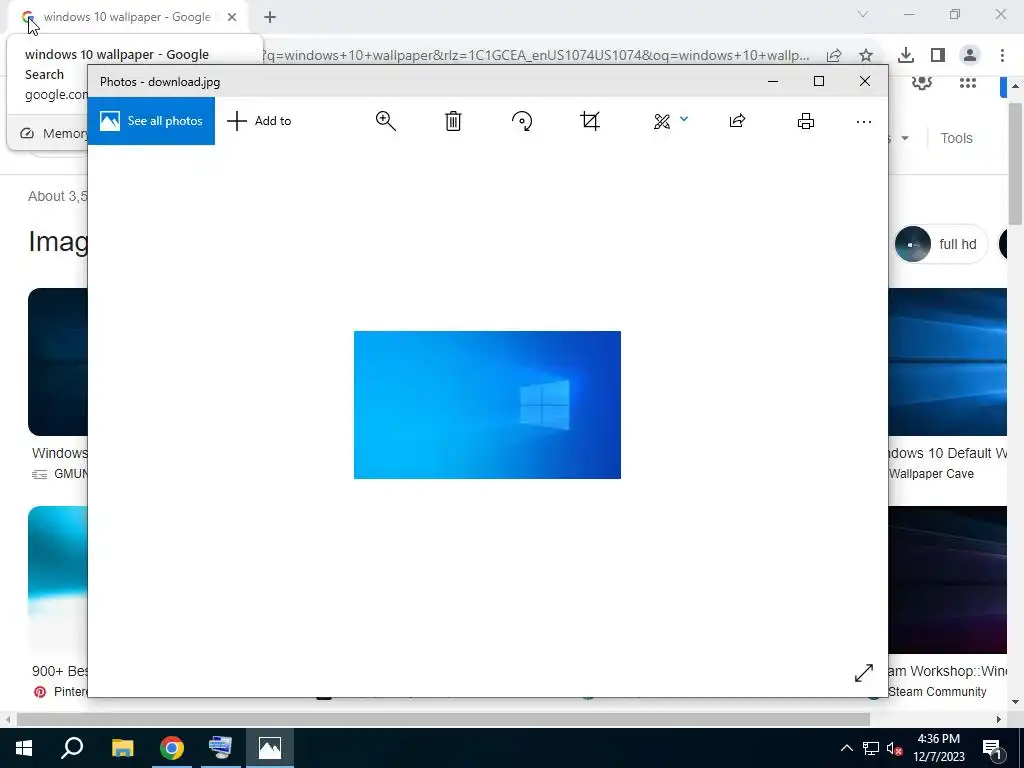Click Tools in Google search page
This screenshot has width=1024, height=768.
(x=956, y=138)
